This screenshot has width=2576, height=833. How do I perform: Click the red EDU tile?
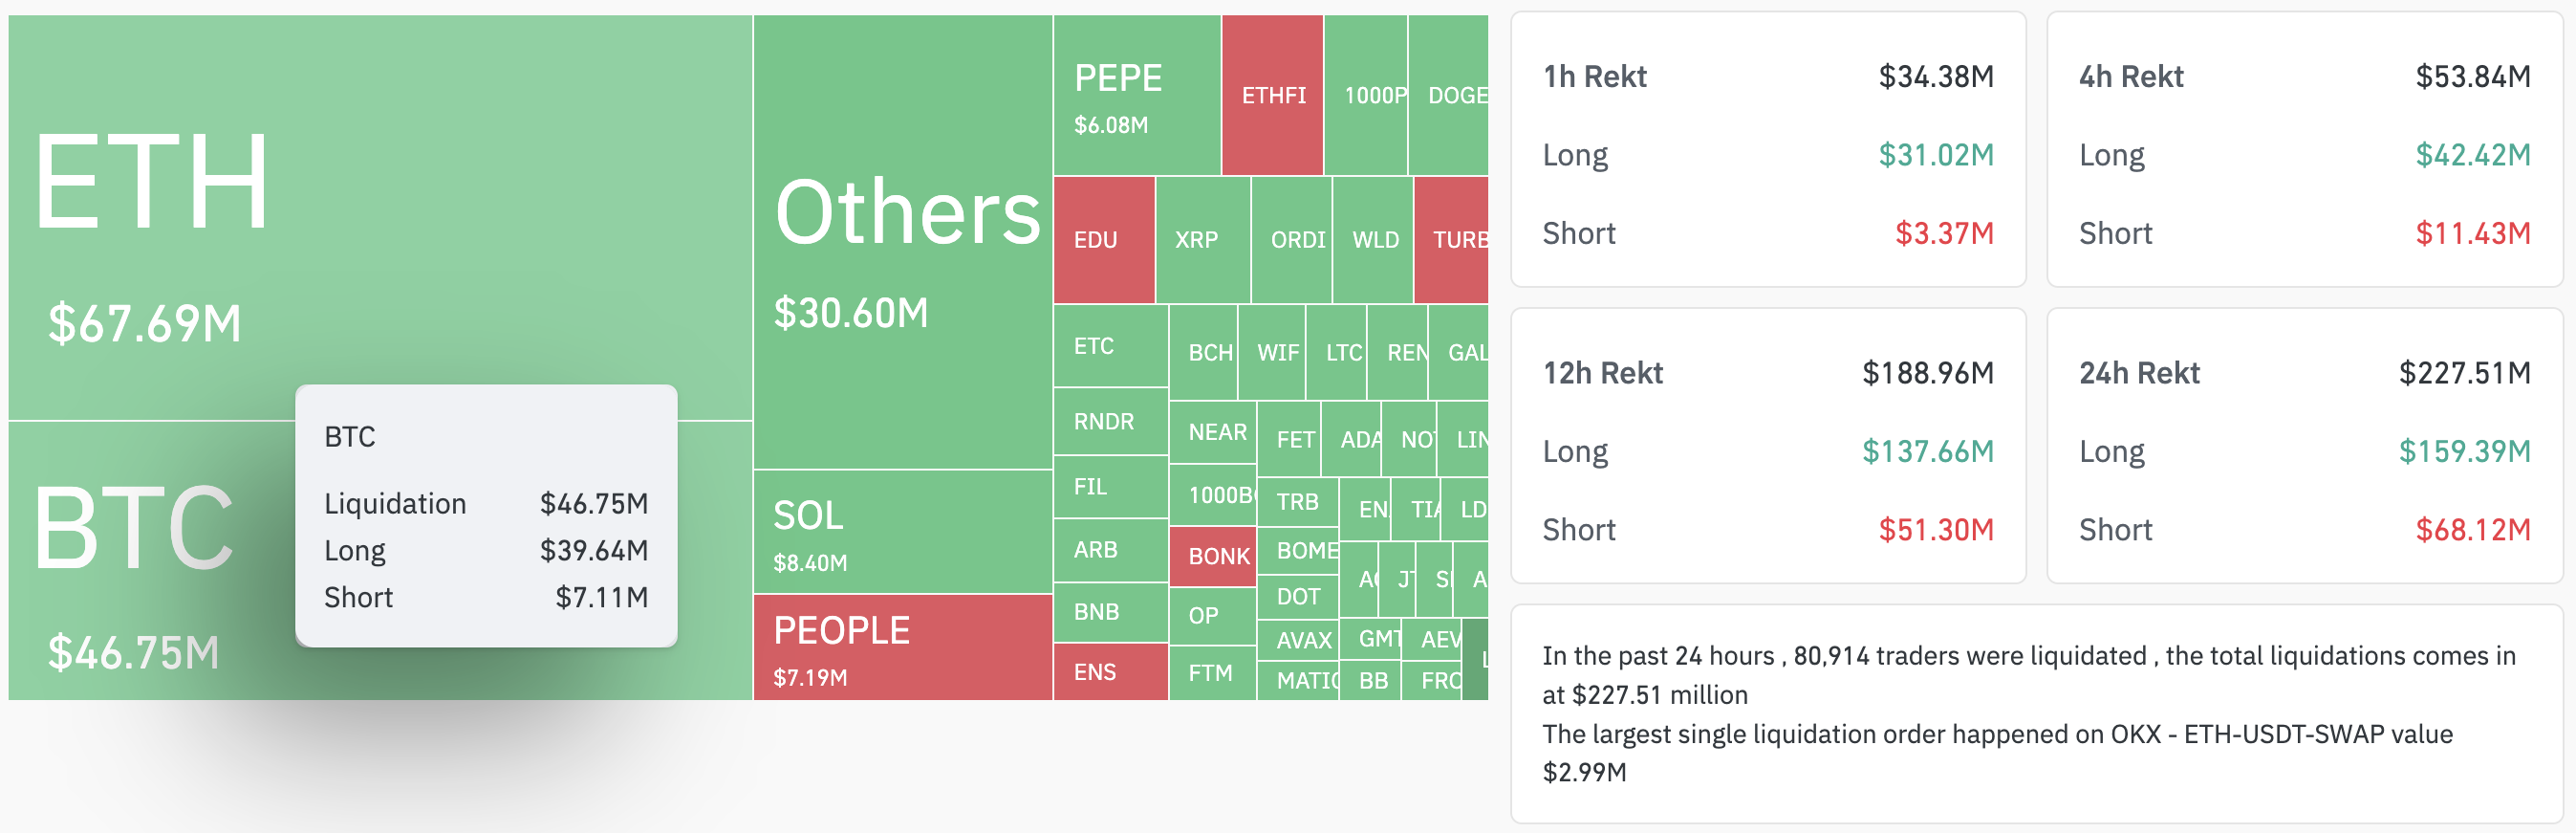tap(1104, 240)
